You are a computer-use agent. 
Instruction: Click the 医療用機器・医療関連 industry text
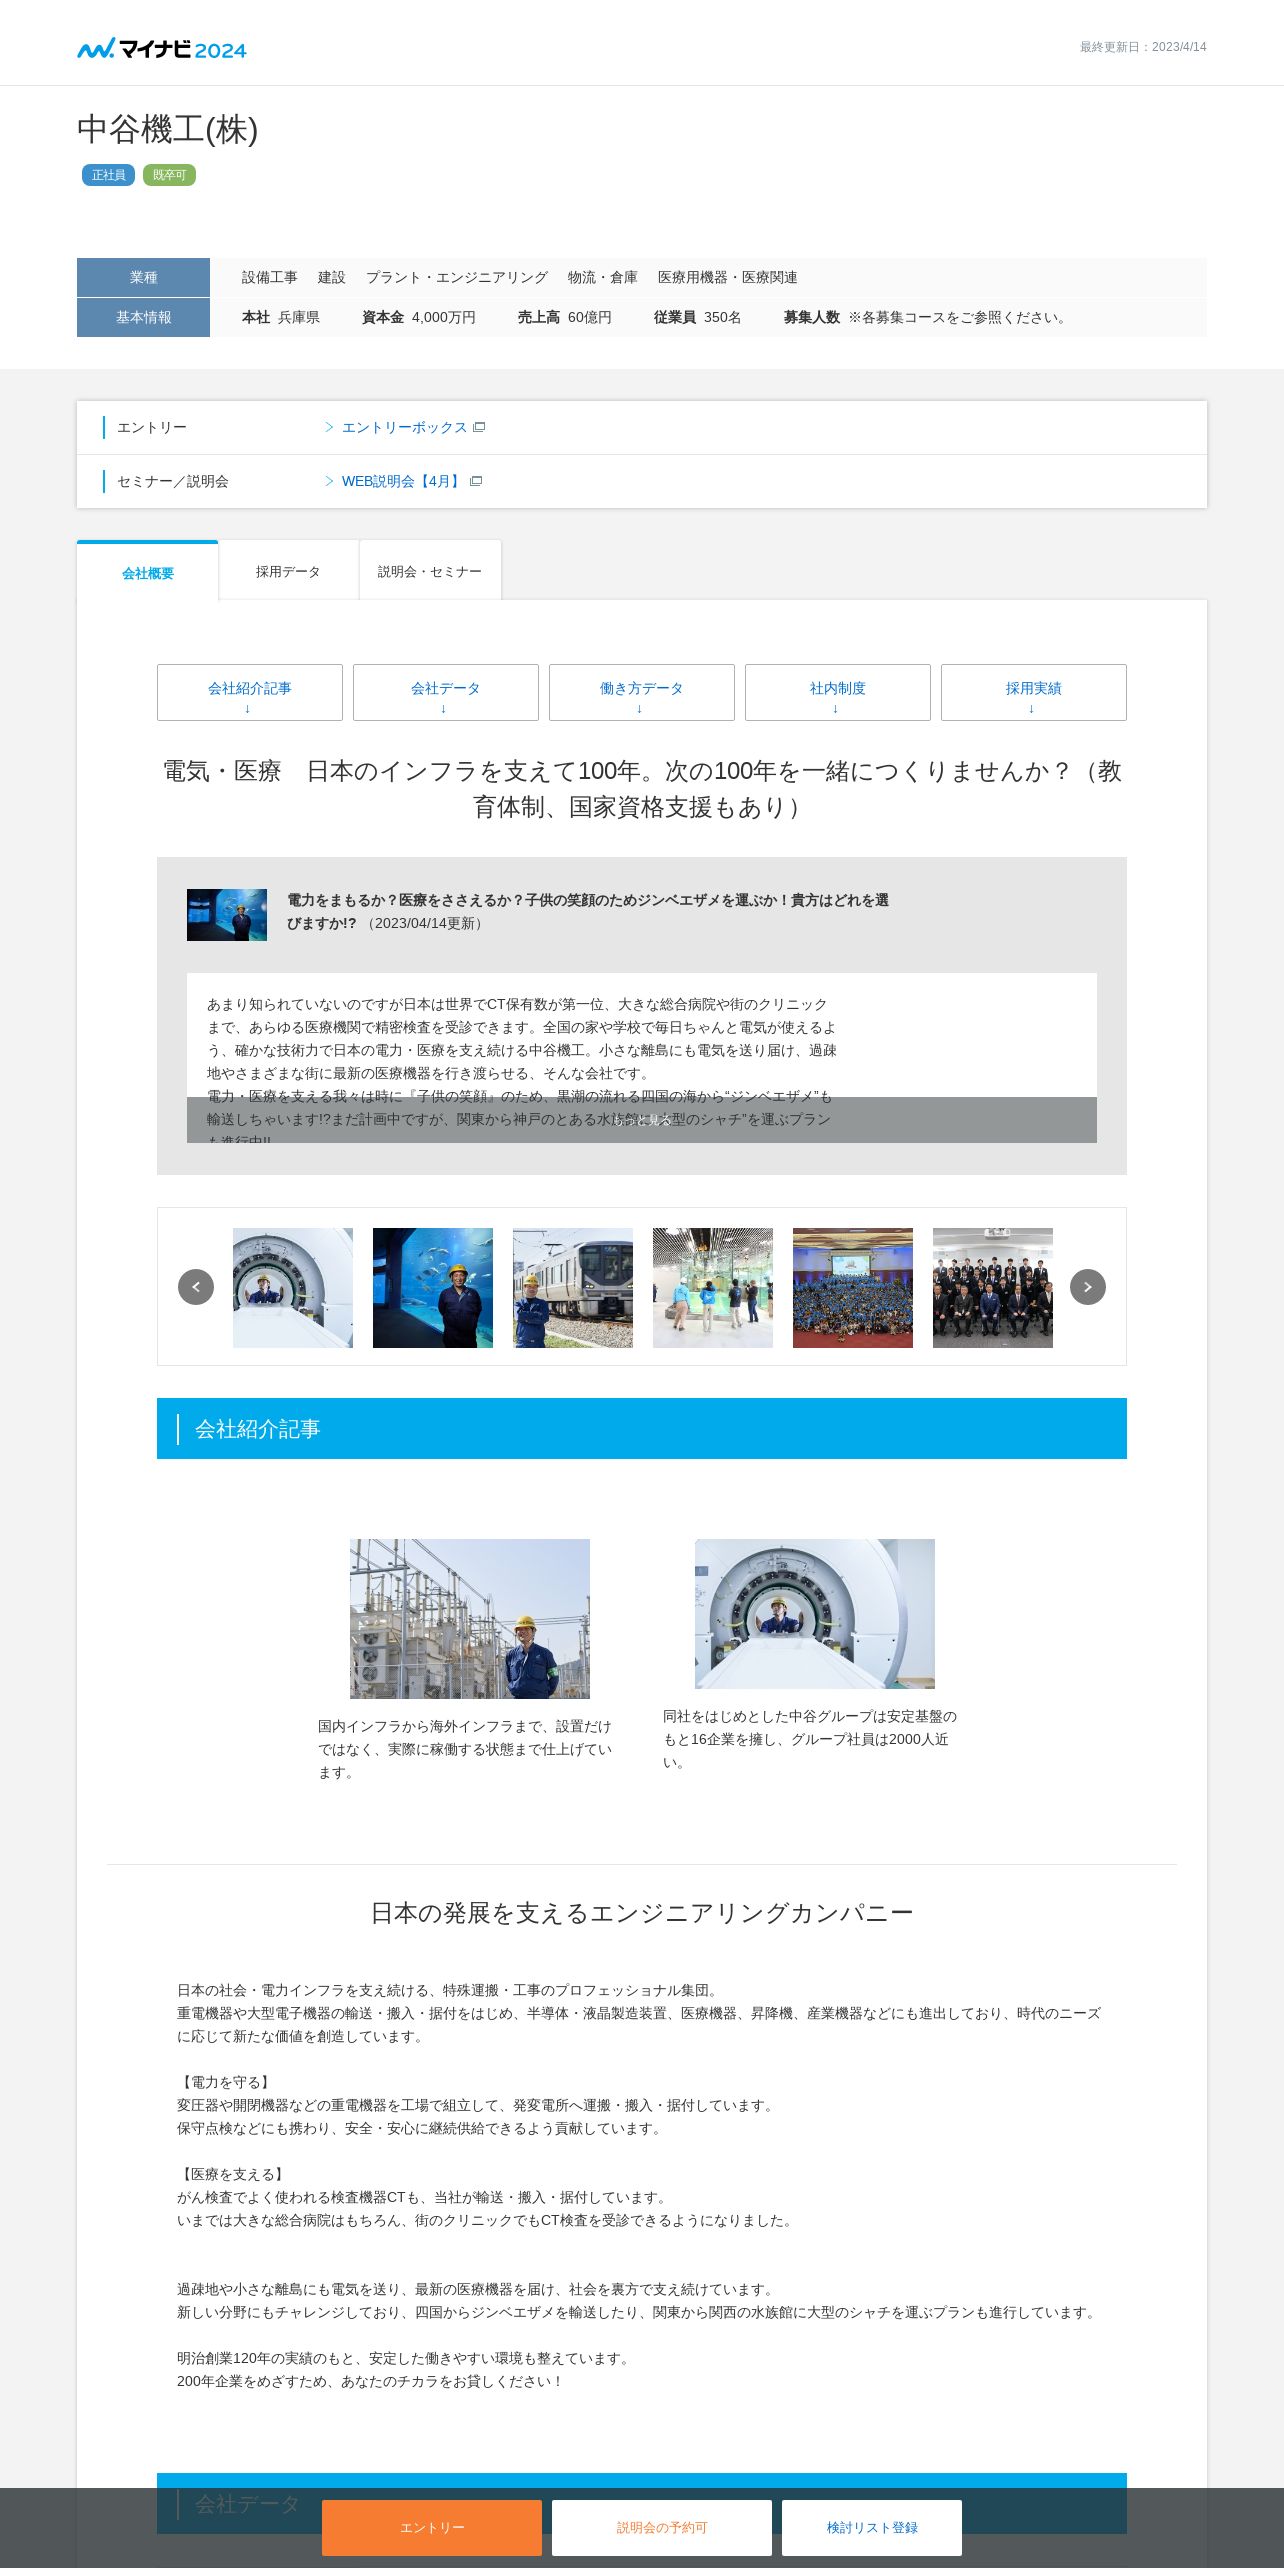[728, 277]
